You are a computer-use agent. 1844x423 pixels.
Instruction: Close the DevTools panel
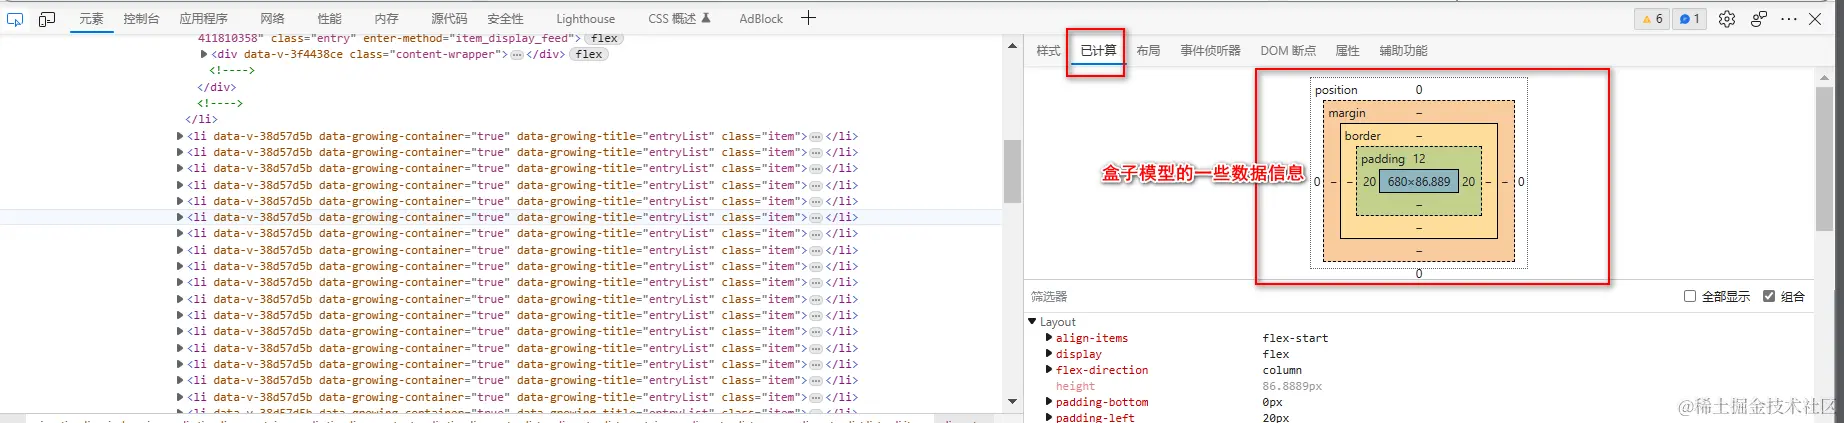coord(1815,18)
